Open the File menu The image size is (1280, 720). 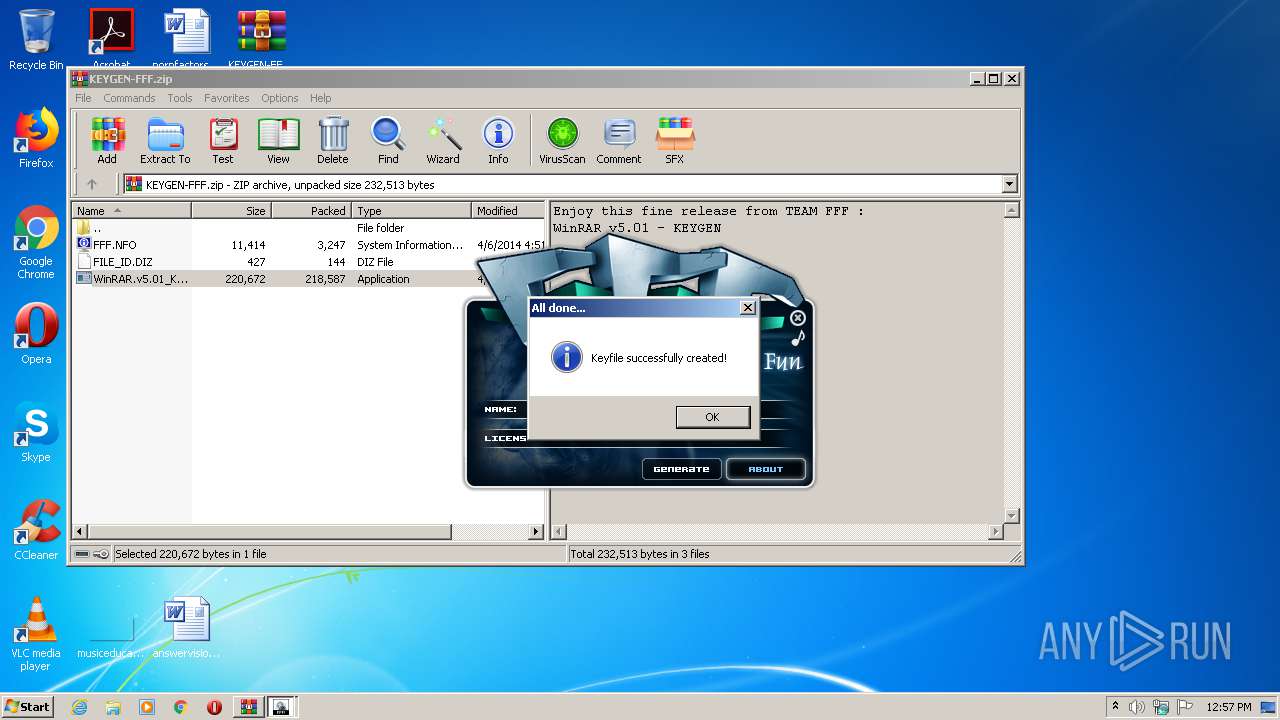(x=83, y=98)
